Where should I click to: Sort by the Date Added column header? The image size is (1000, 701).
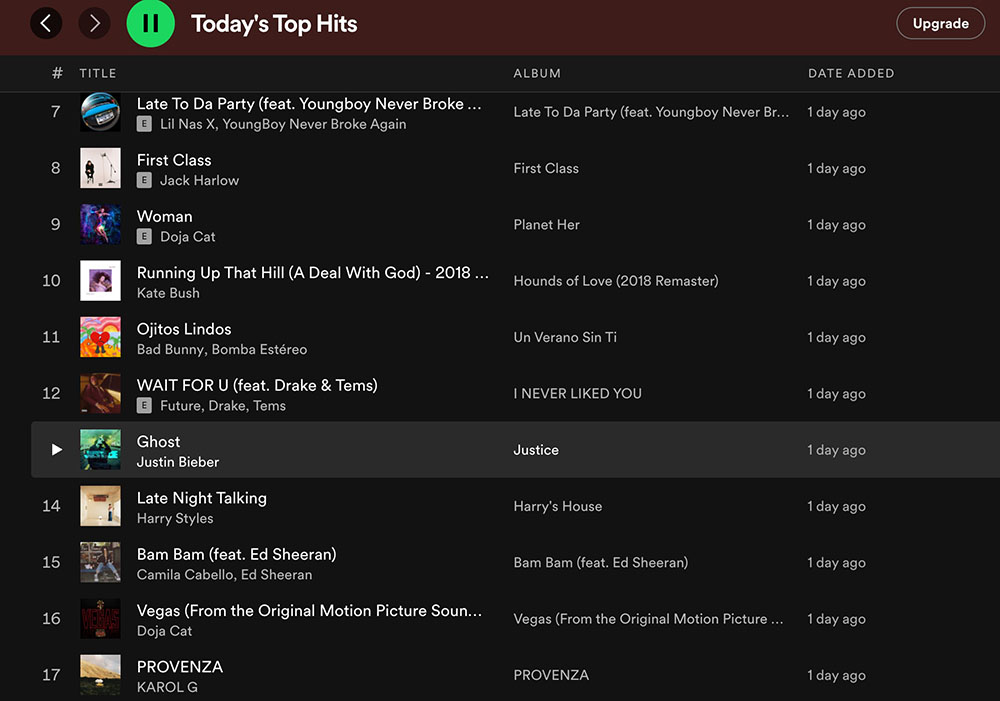click(x=851, y=73)
